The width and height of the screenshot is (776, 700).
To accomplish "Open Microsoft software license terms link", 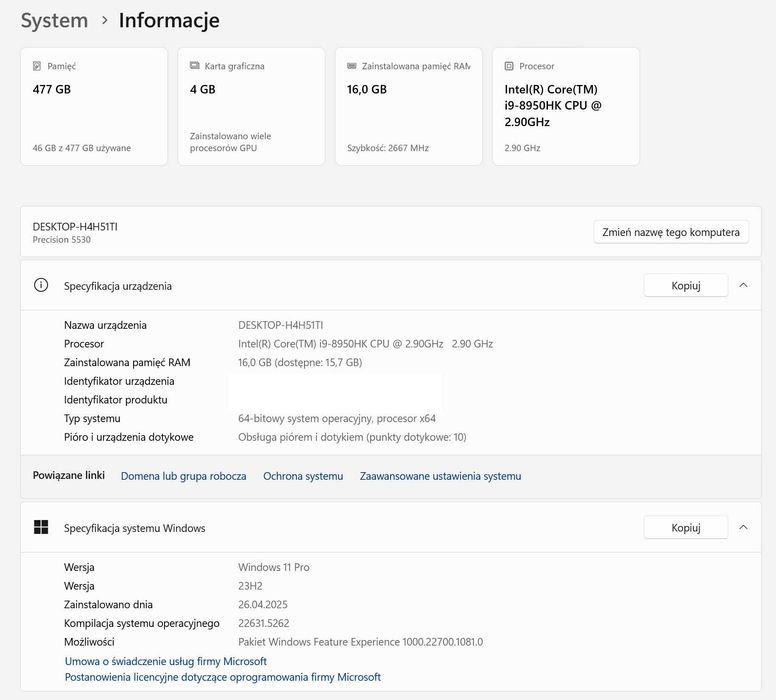I will point(222,677).
